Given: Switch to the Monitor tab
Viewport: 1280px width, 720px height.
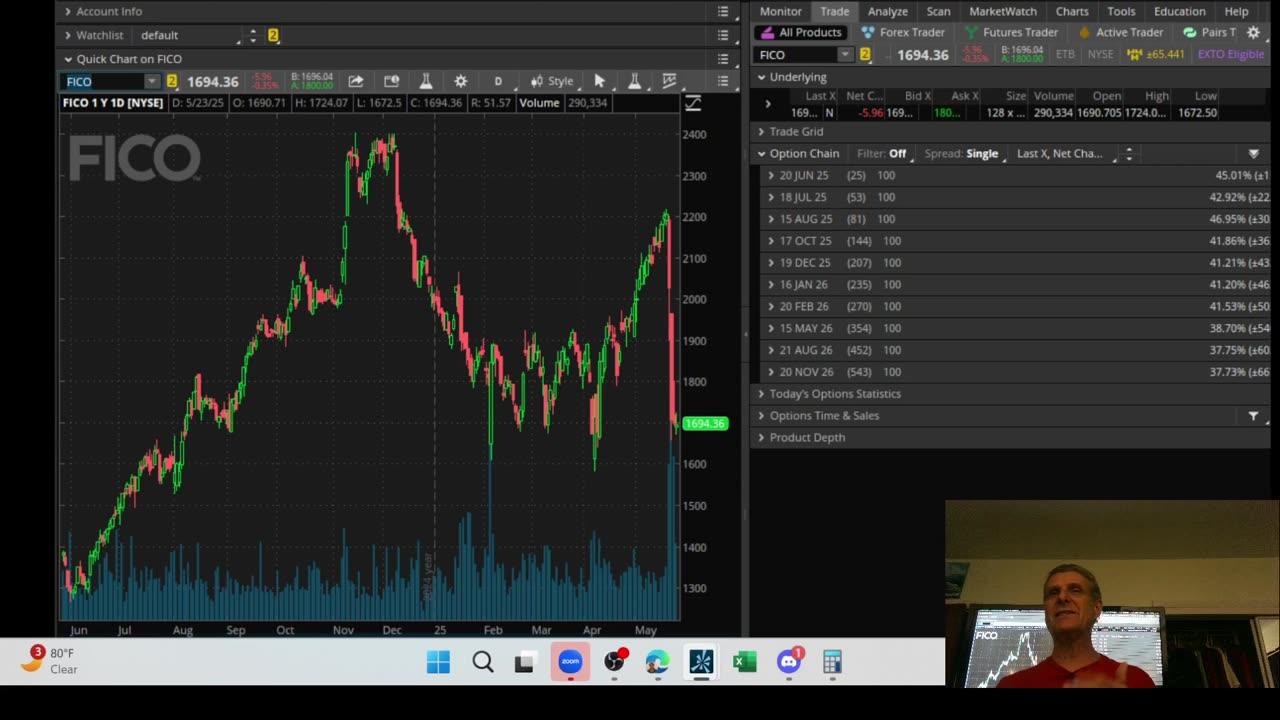Looking at the screenshot, I should tap(780, 11).
